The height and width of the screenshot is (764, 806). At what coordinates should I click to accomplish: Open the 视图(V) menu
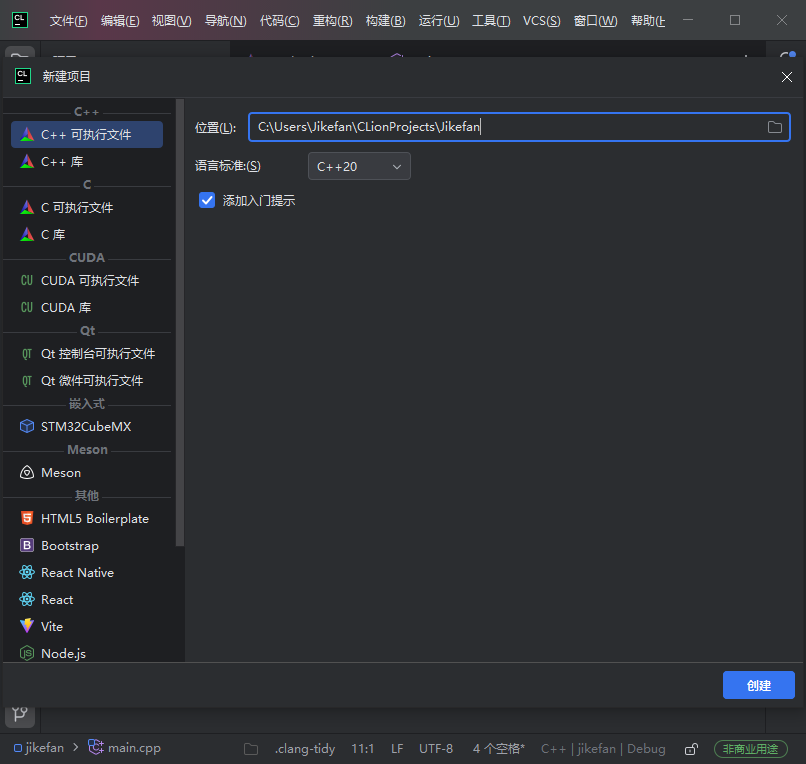click(172, 21)
